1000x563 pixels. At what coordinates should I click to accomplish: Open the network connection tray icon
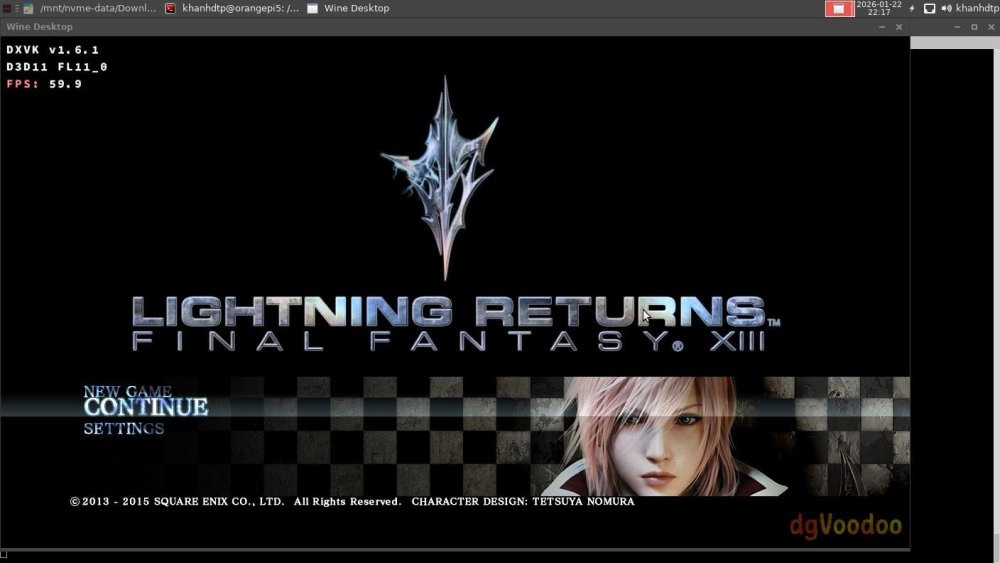[929, 8]
